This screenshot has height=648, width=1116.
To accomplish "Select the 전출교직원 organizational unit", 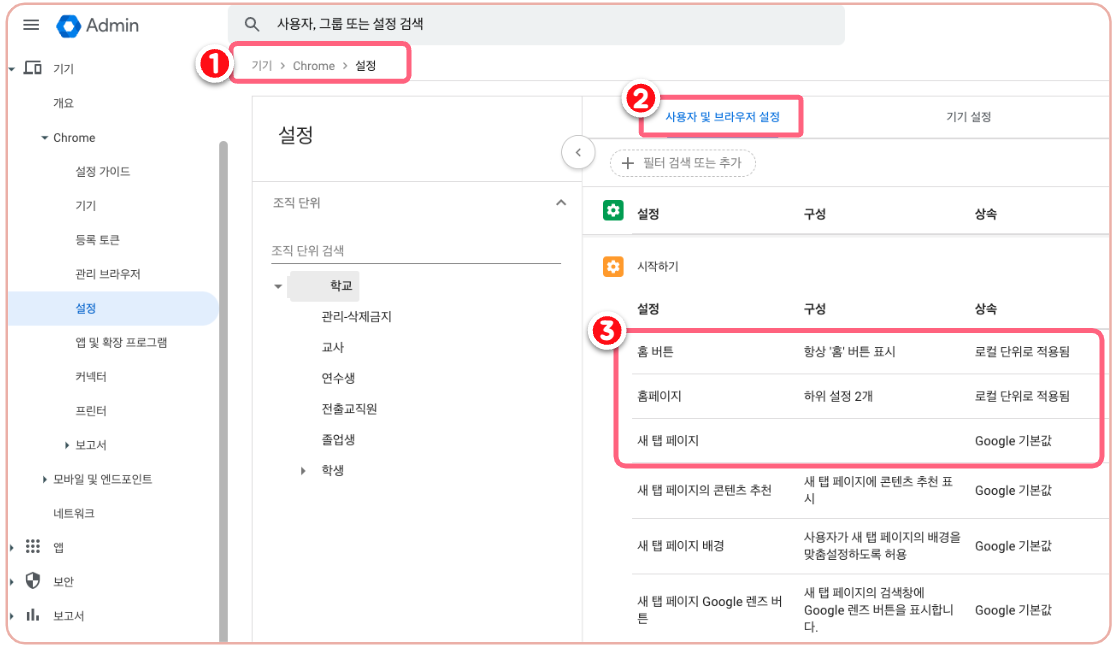I will [x=349, y=409].
